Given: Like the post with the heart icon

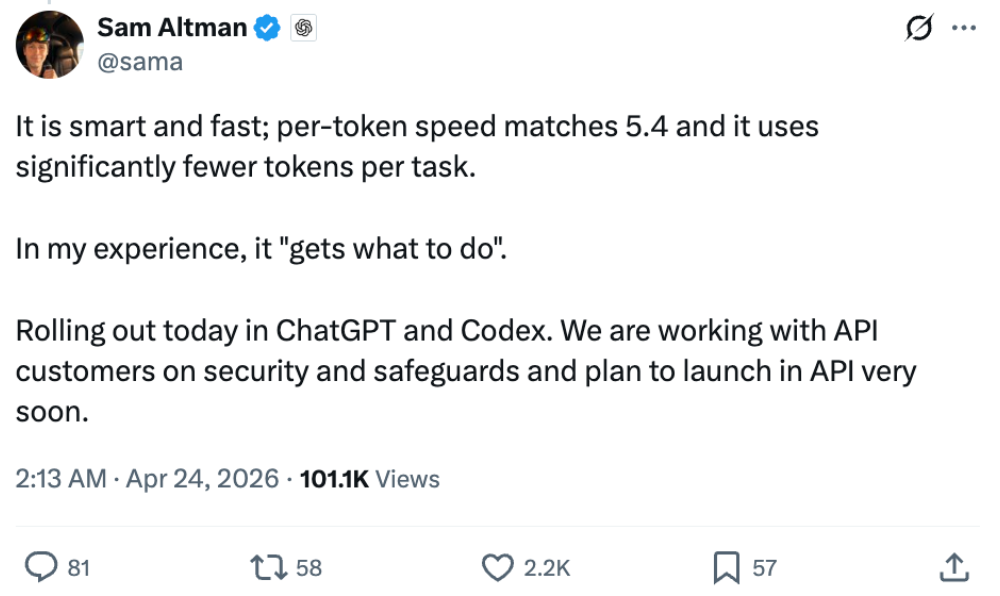Looking at the screenshot, I should coord(497,567).
